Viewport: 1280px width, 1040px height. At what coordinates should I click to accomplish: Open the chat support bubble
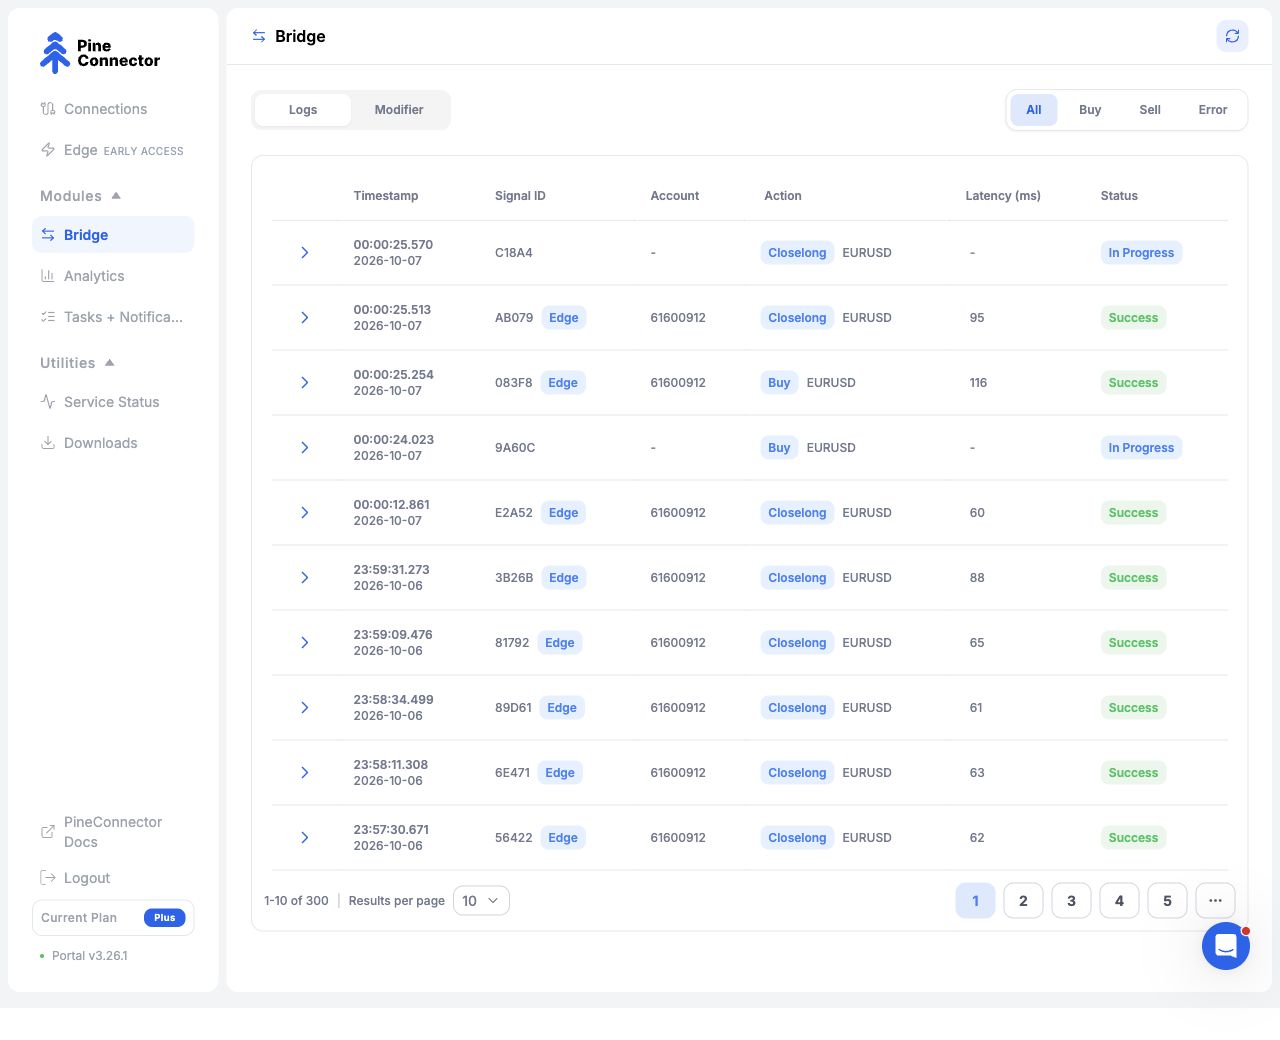pos(1226,945)
